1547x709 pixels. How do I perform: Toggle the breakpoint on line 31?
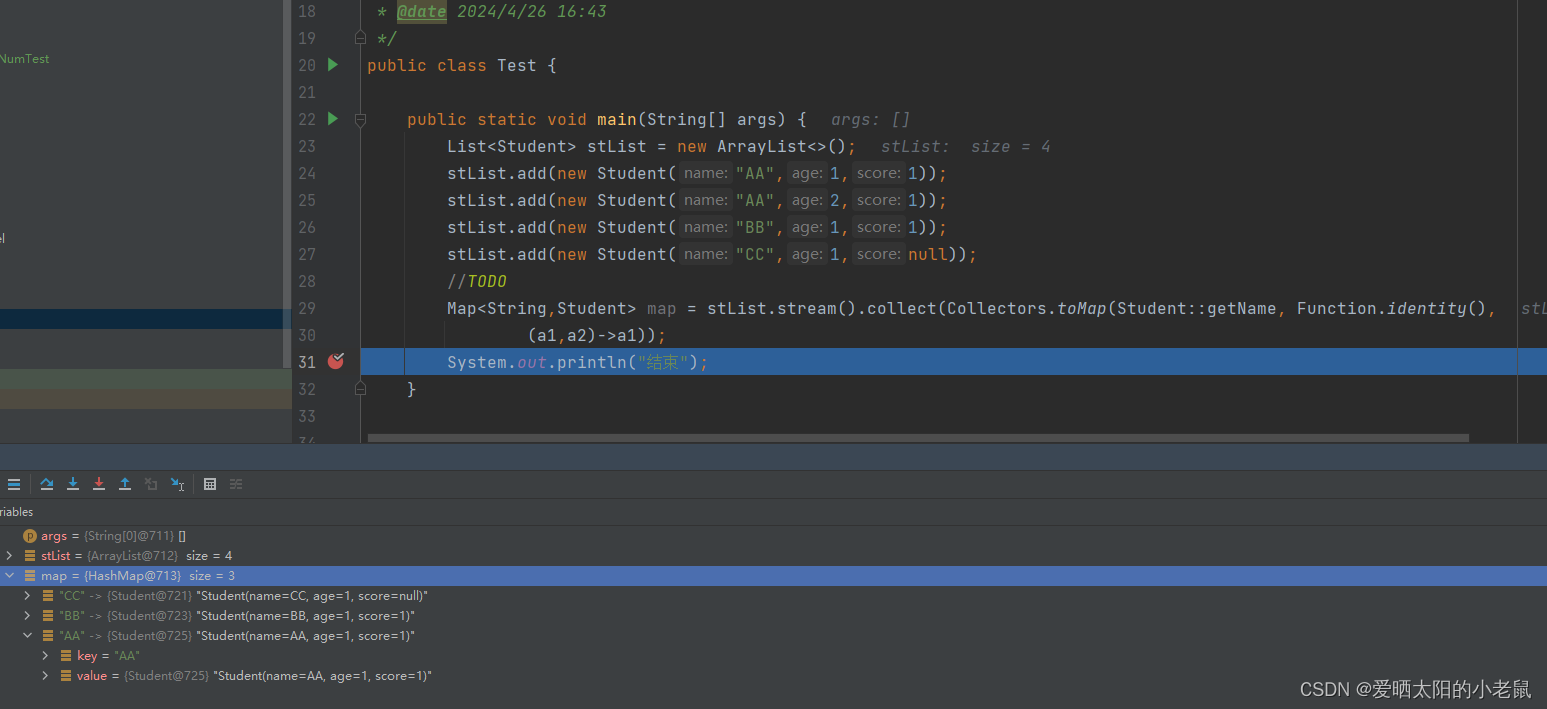tap(336, 361)
